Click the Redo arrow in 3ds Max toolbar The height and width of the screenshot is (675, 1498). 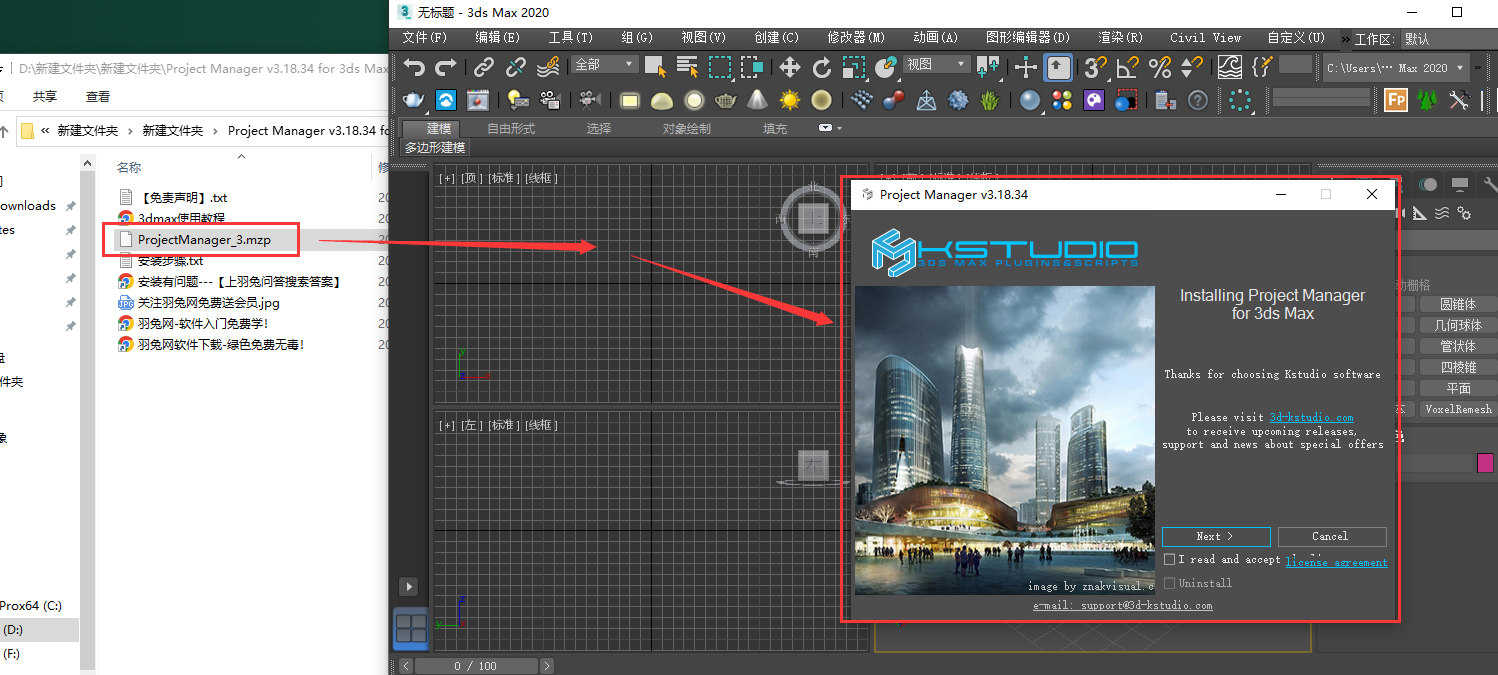(446, 67)
